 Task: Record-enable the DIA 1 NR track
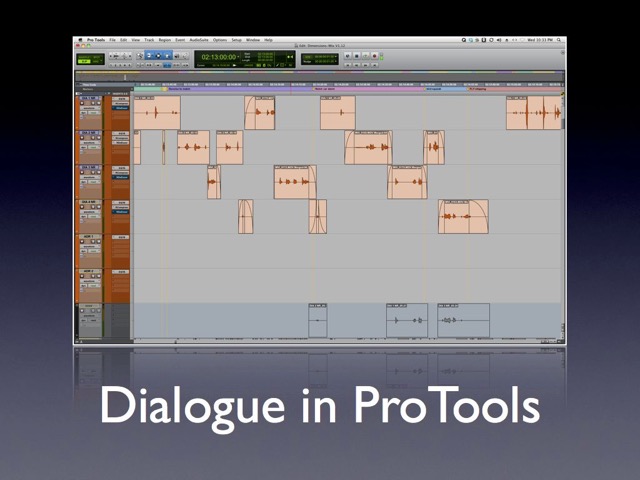(x=82, y=103)
